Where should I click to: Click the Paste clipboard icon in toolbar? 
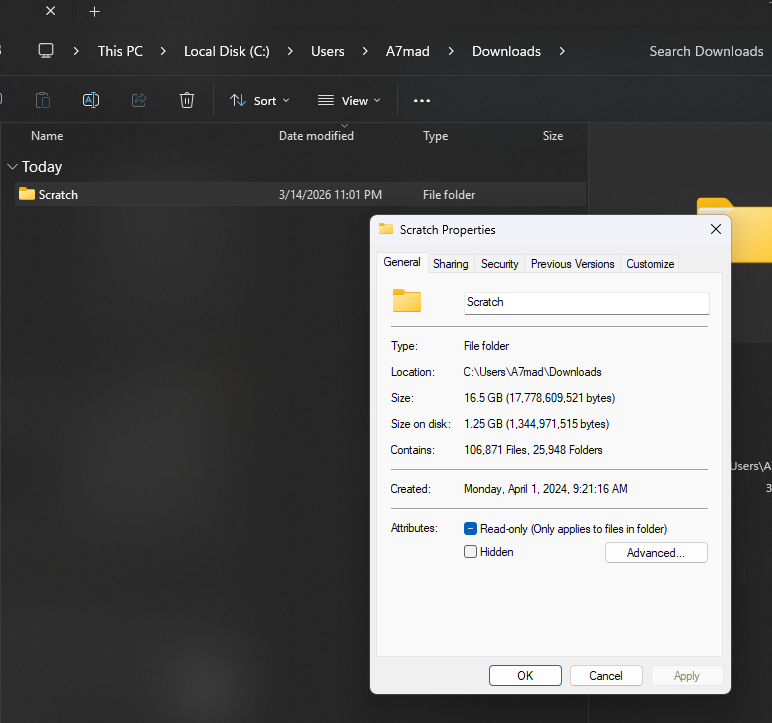coord(43,100)
